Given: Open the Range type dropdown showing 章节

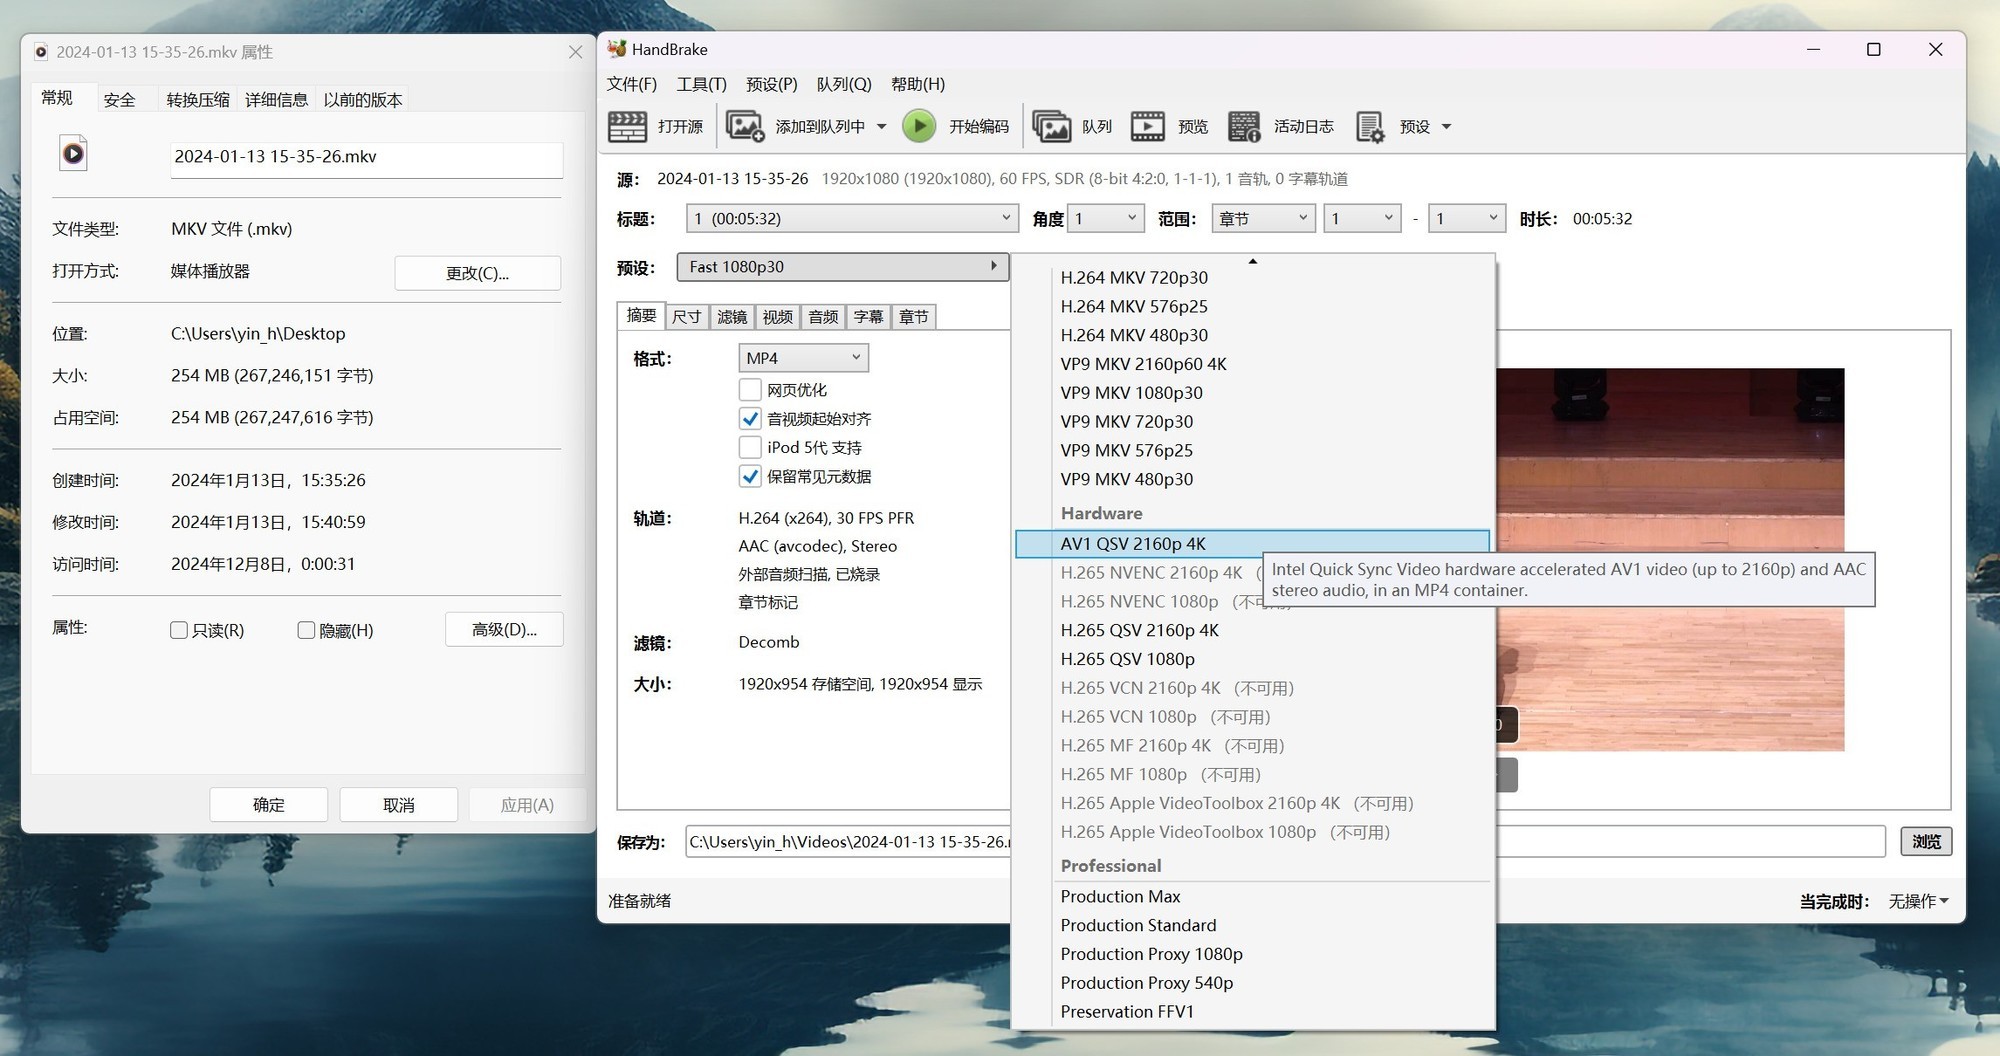Looking at the screenshot, I should 1263,218.
